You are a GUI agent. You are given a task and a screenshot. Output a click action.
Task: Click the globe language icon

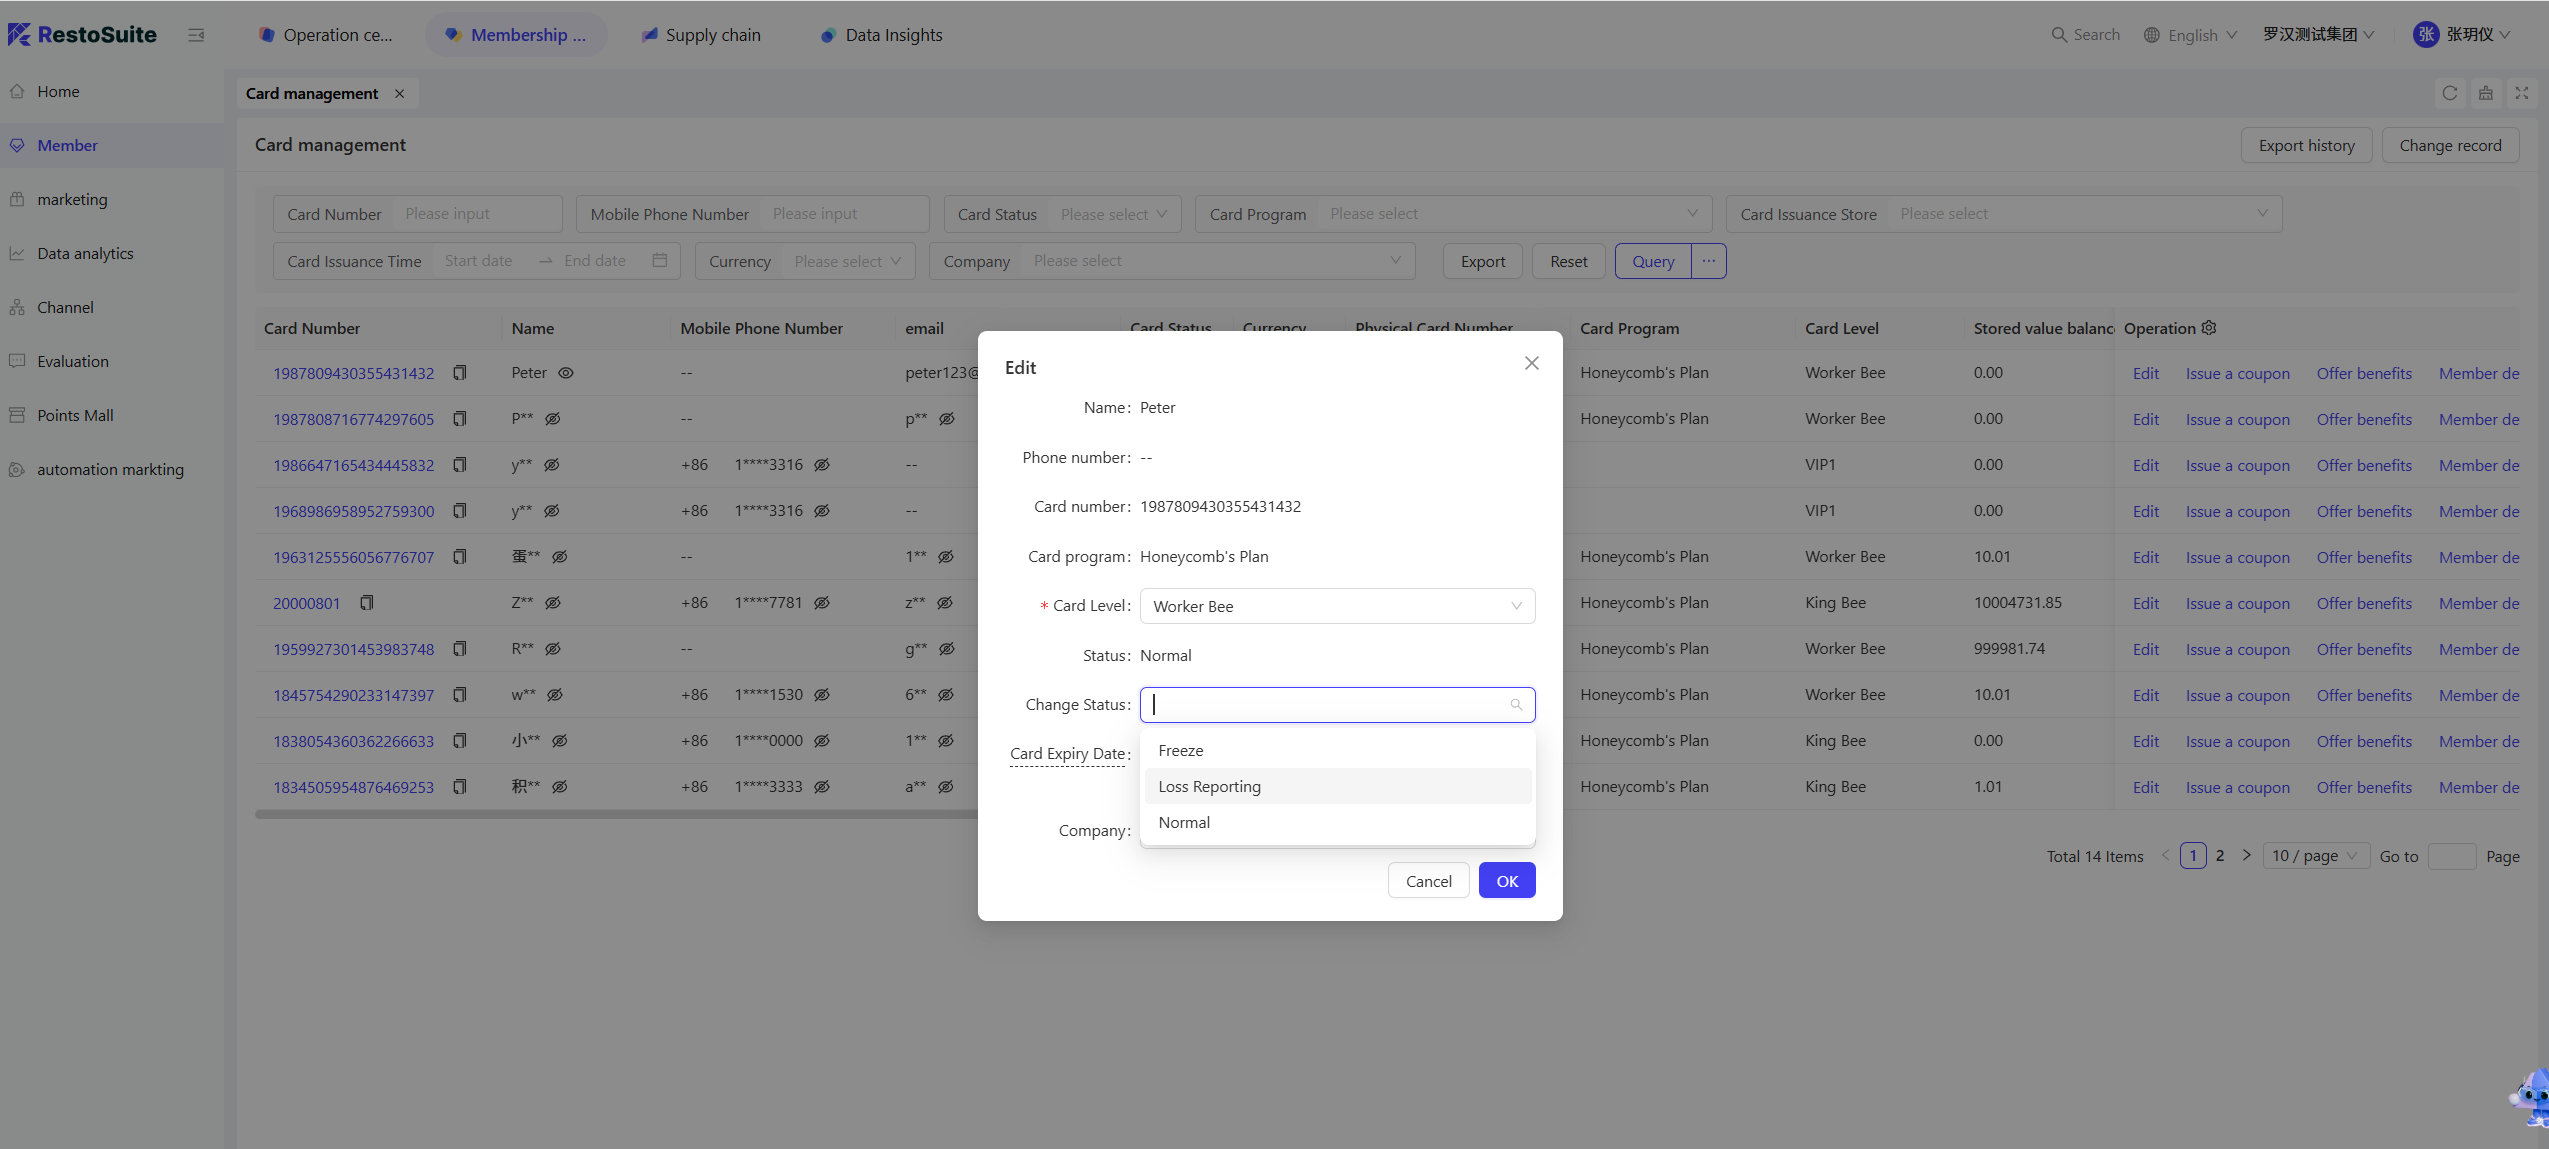coord(2152,35)
